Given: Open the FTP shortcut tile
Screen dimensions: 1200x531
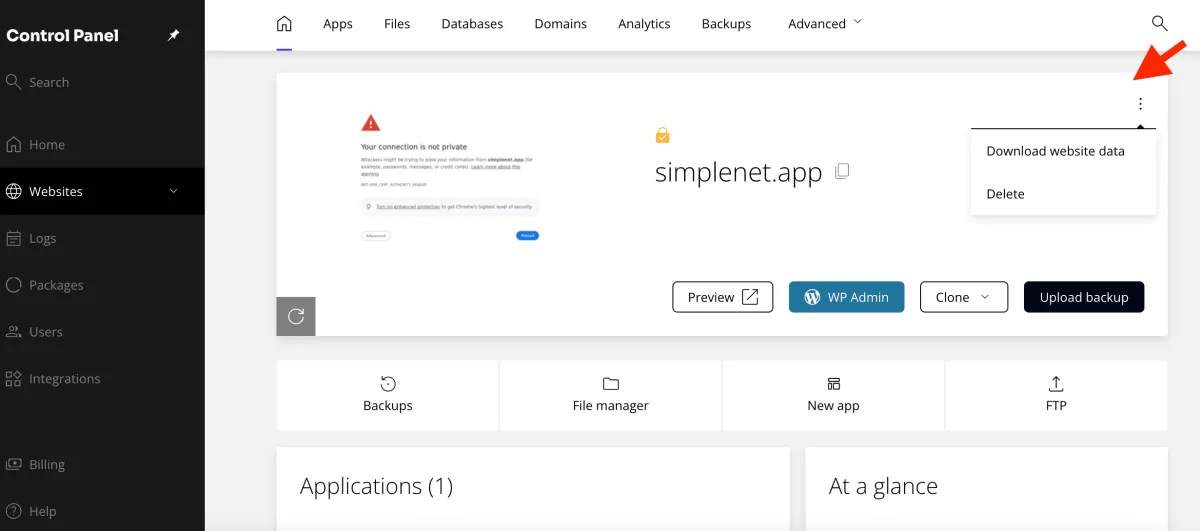Looking at the screenshot, I should tap(1056, 395).
